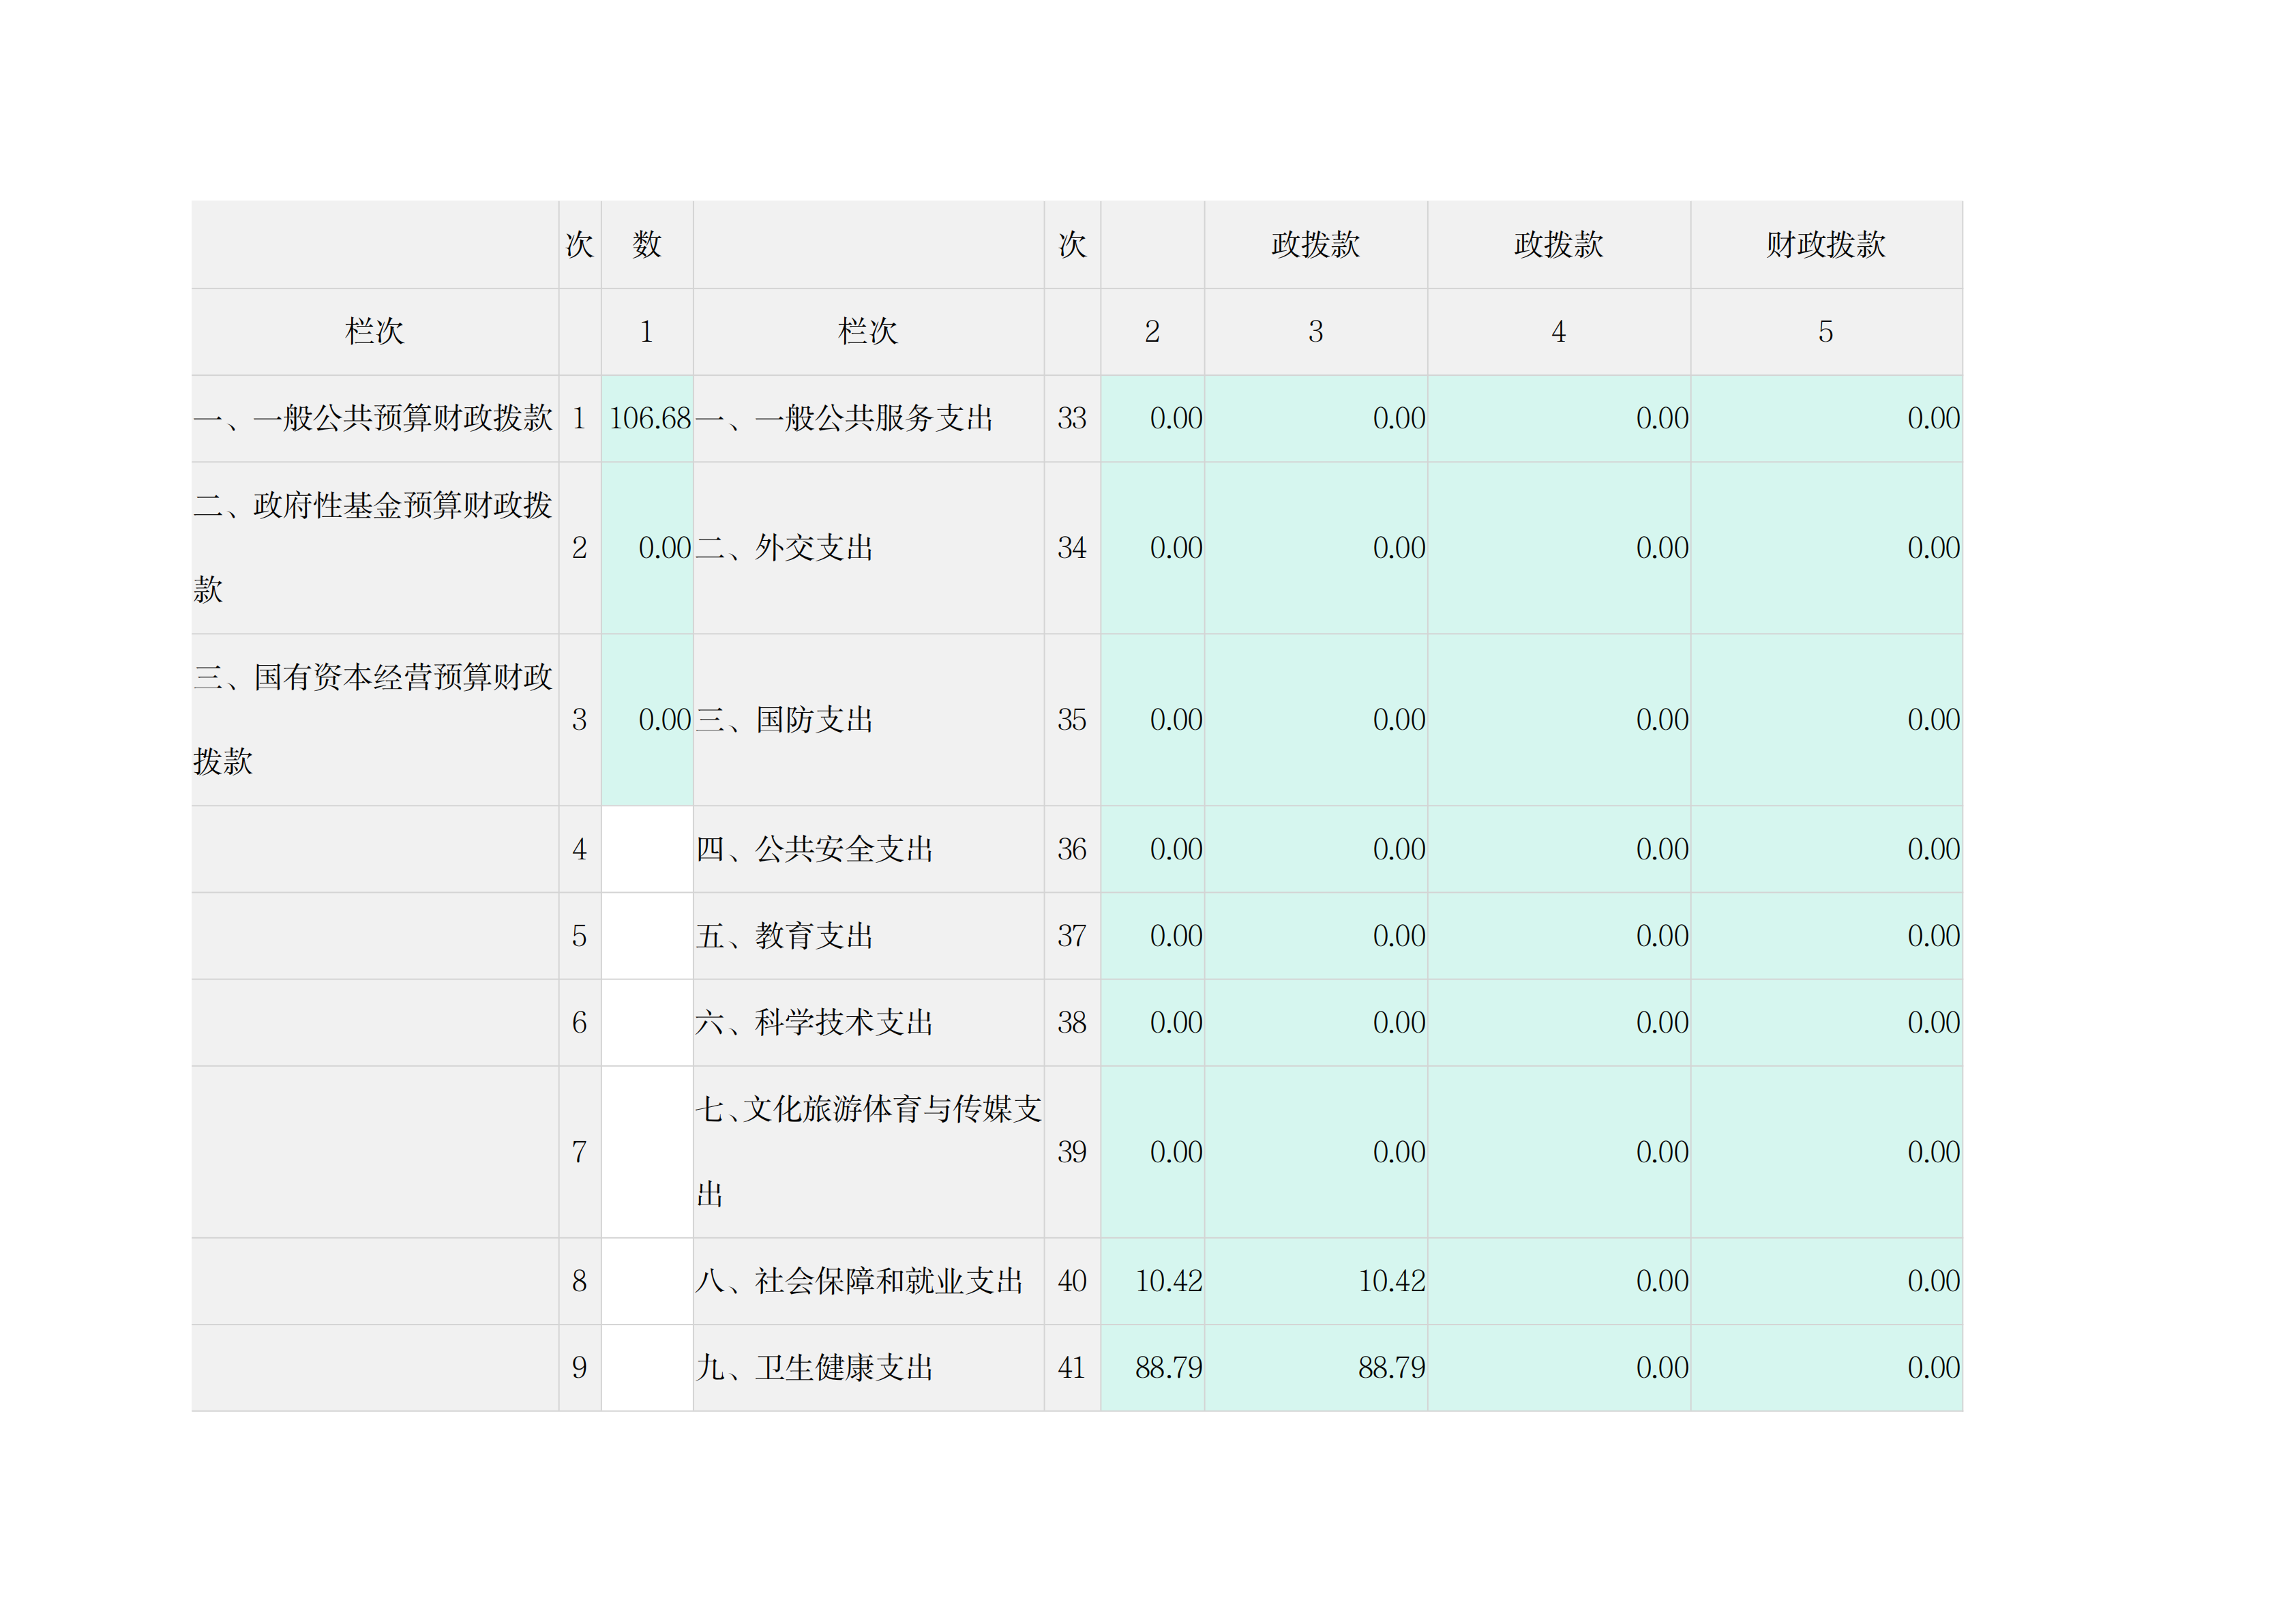
Task: Click left line number 6 before 科学技术支出
Action: (580, 1022)
